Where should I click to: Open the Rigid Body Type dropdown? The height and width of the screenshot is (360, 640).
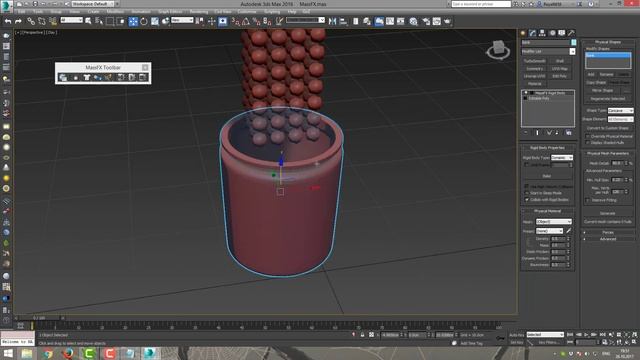tap(562, 158)
